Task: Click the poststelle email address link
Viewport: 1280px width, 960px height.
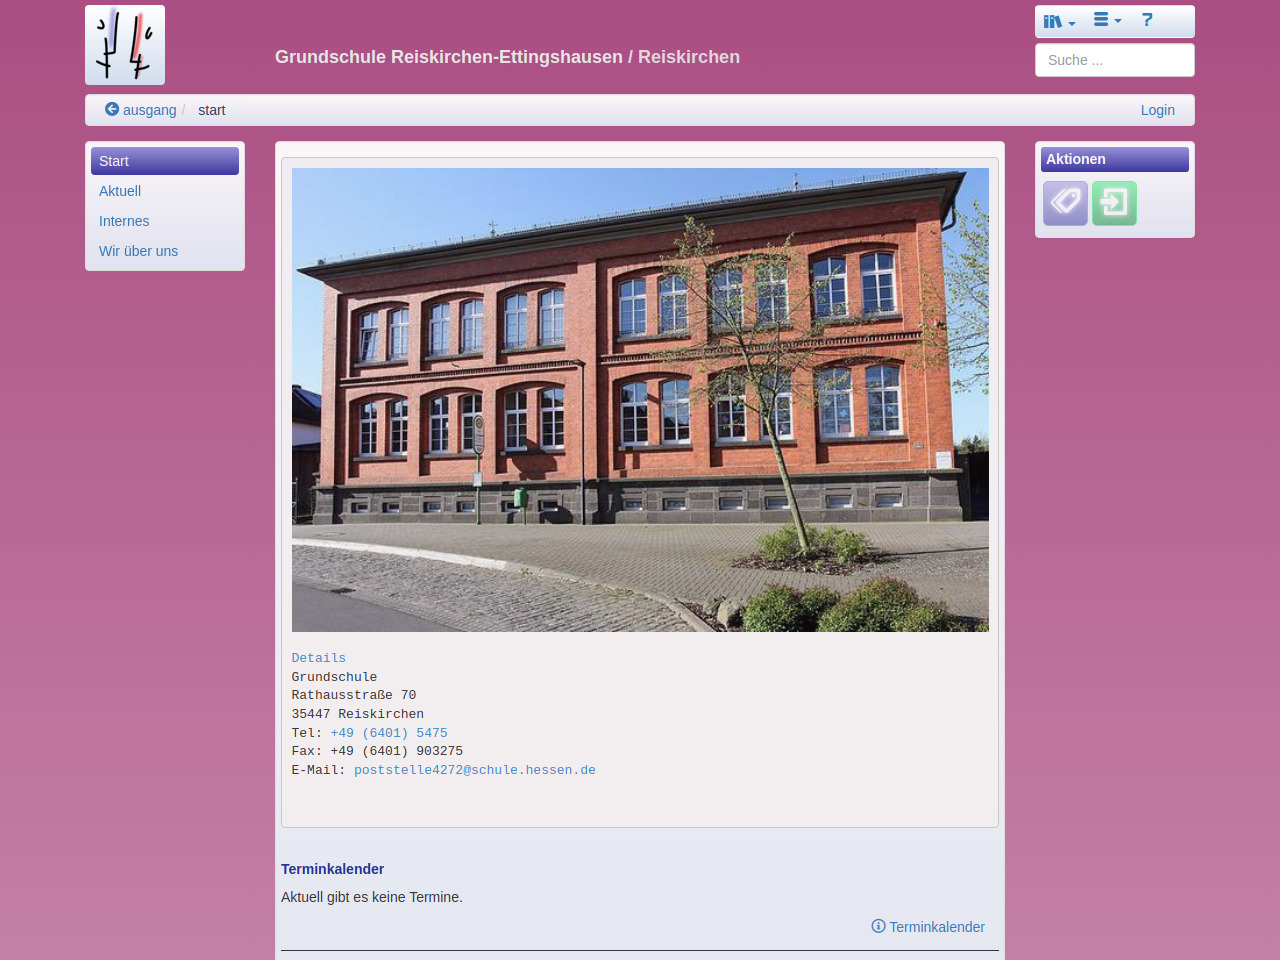Action: pyautogui.click(x=474, y=770)
